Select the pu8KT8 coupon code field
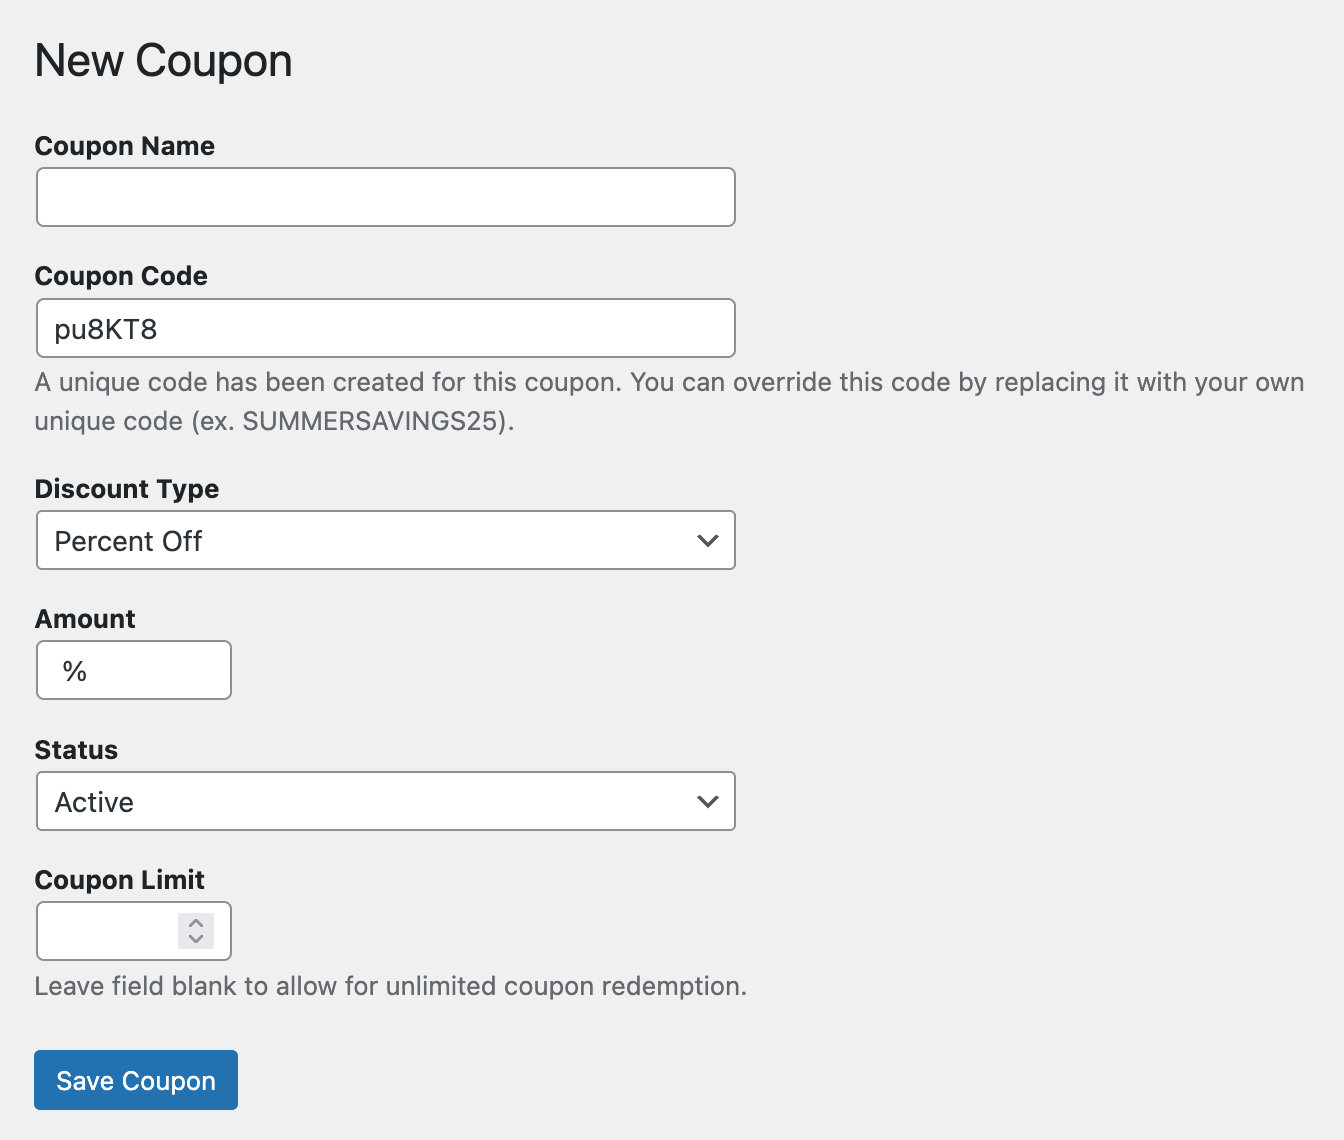Image resolution: width=1344 pixels, height=1140 pixels. [385, 328]
